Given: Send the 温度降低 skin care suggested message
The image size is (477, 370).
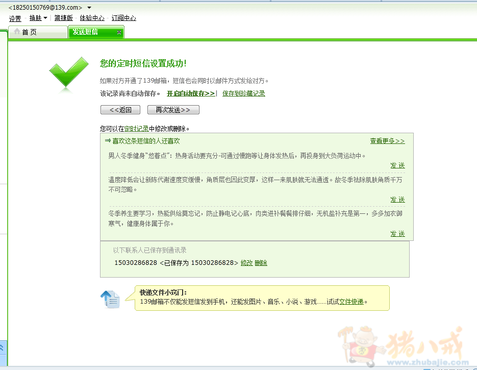Looking at the screenshot, I should (398, 199).
